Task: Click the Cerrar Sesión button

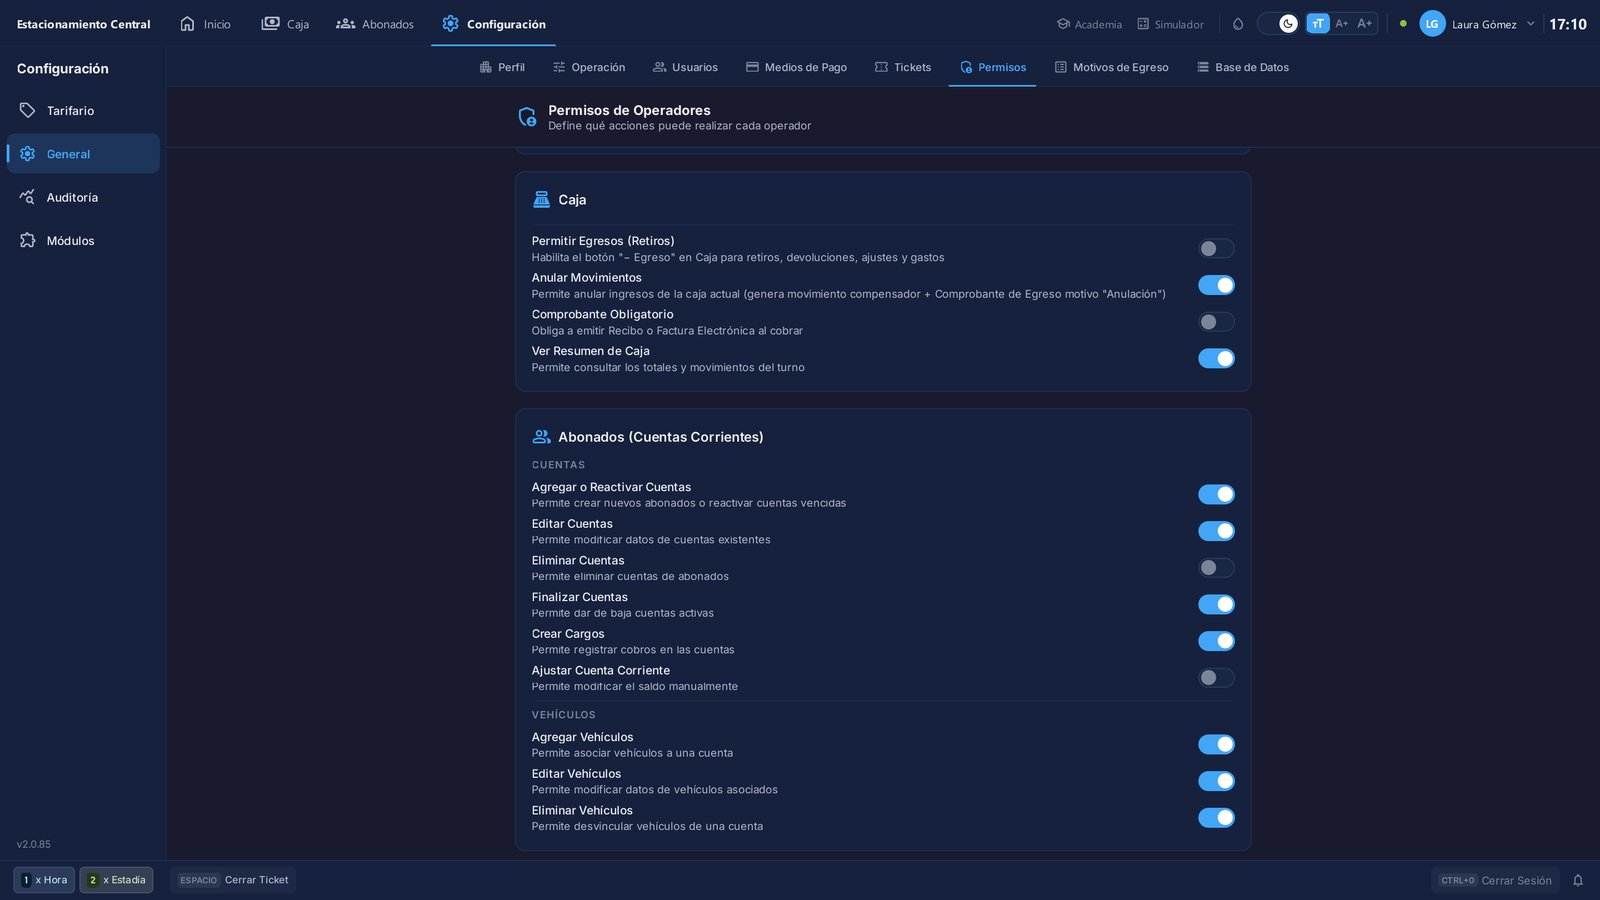Action: pyautogui.click(x=1495, y=880)
